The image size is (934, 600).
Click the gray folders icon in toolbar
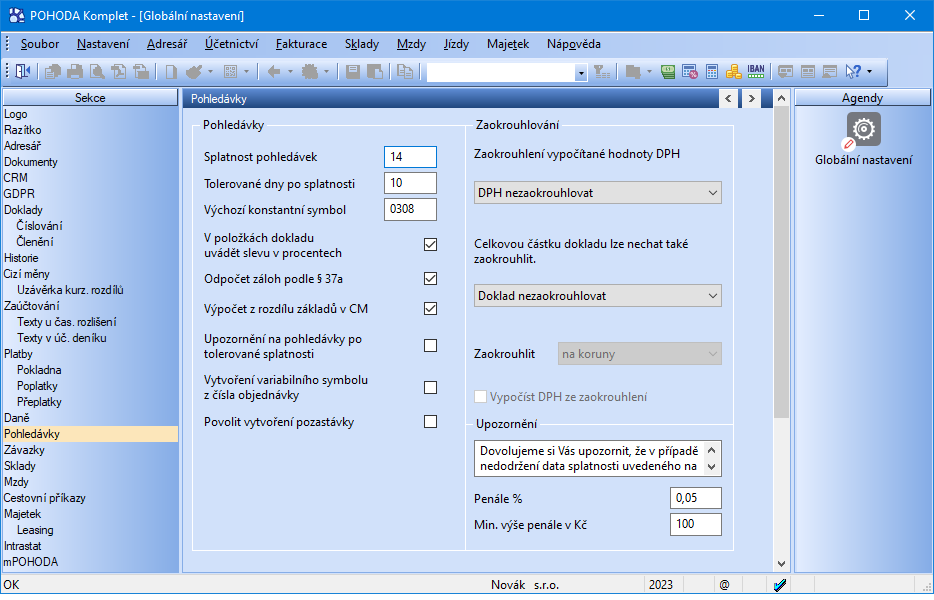pyautogui.click(x=633, y=72)
